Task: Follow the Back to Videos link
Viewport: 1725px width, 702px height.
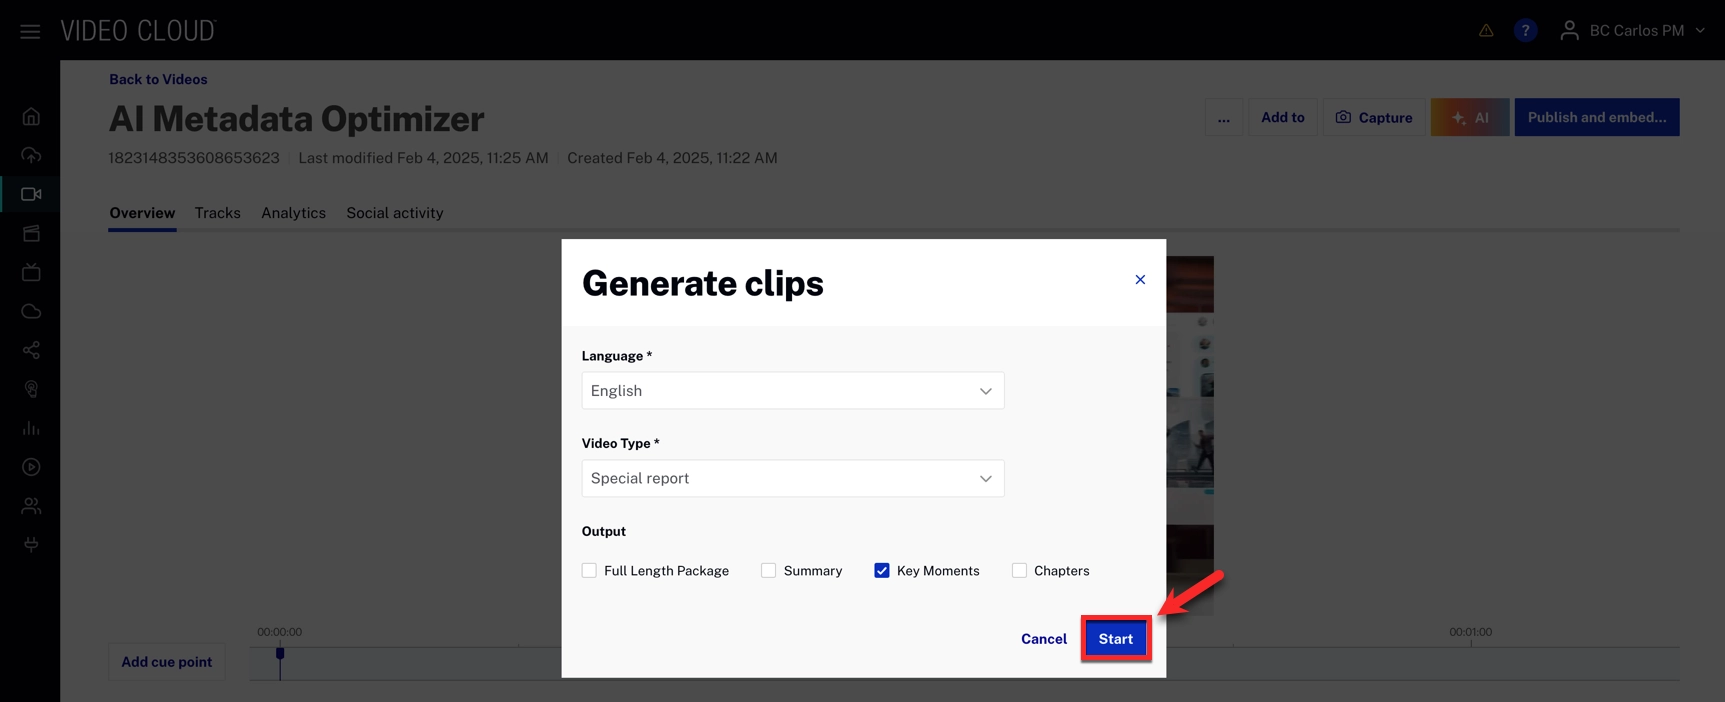Action: pyautogui.click(x=158, y=80)
